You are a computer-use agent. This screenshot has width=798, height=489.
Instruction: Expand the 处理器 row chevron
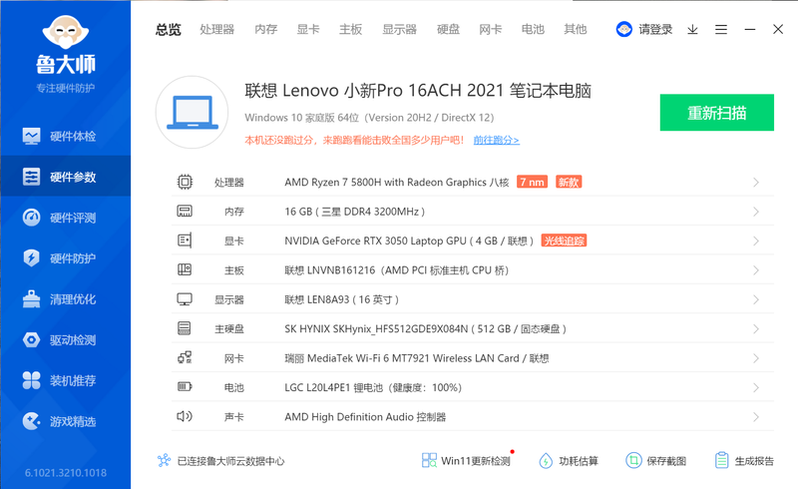click(x=756, y=183)
